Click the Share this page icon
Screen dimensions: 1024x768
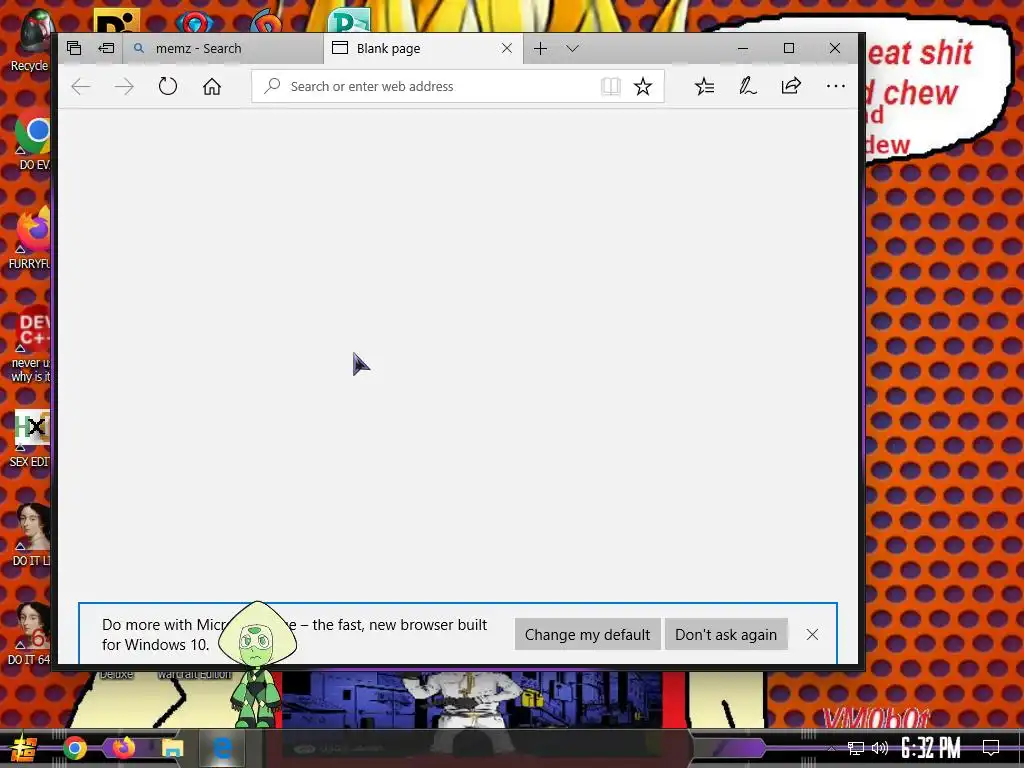(791, 86)
